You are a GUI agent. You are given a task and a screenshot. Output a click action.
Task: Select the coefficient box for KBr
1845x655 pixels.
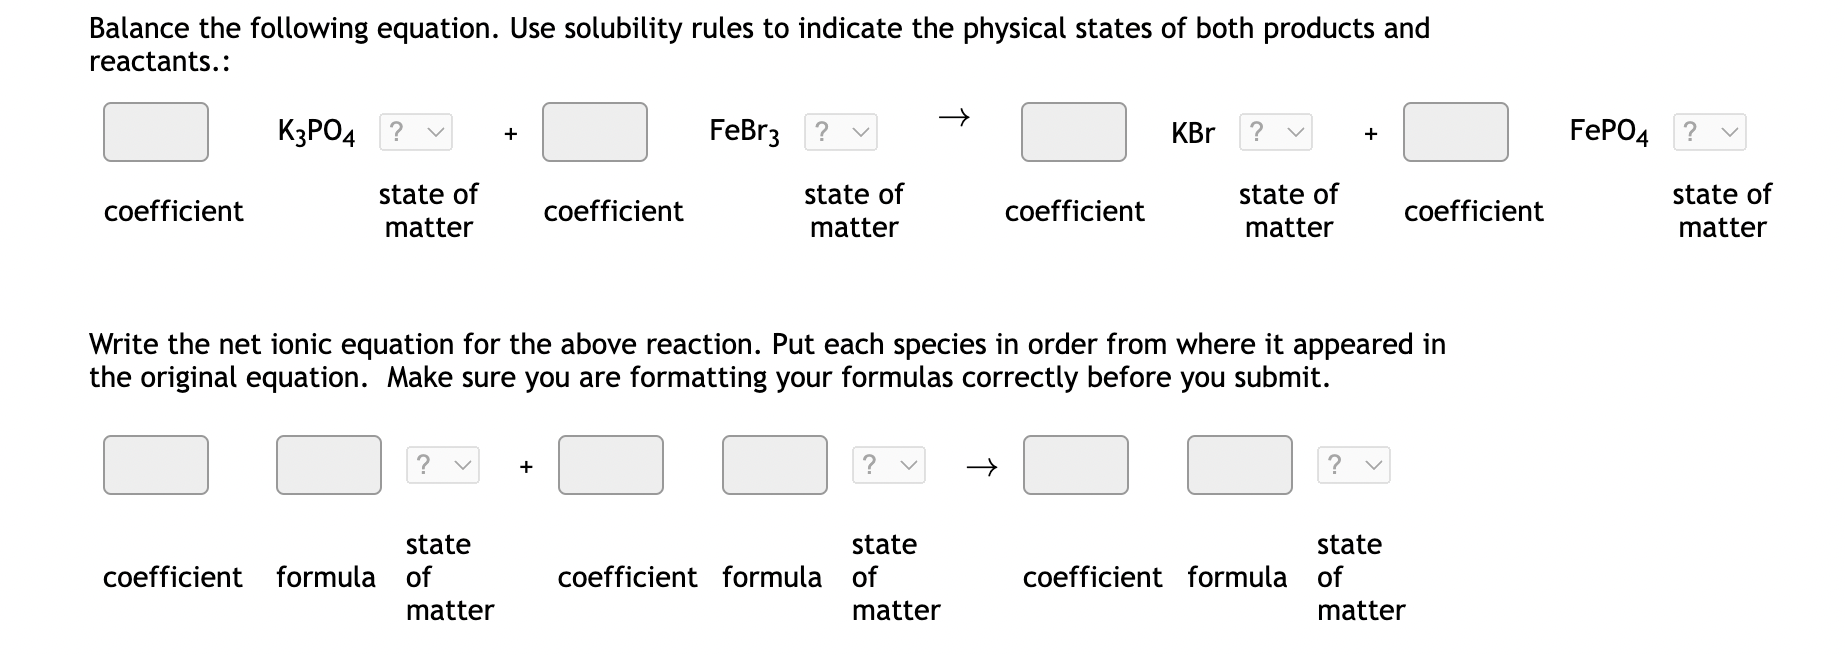tap(1073, 131)
